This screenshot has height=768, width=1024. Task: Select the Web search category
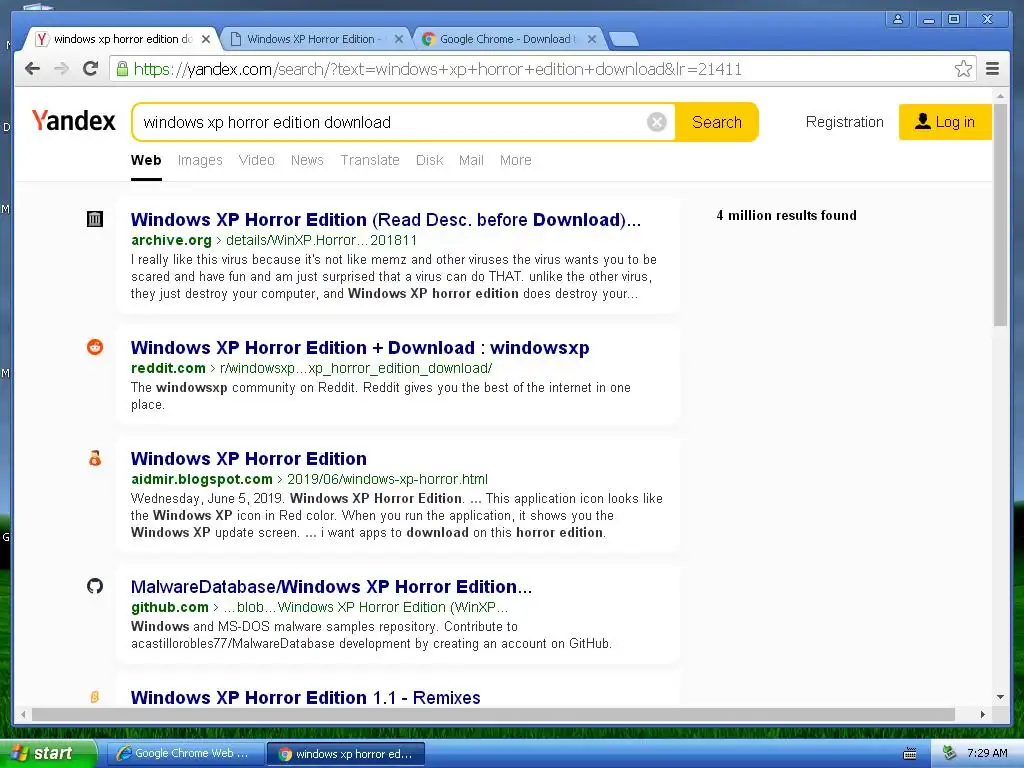(x=146, y=160)
